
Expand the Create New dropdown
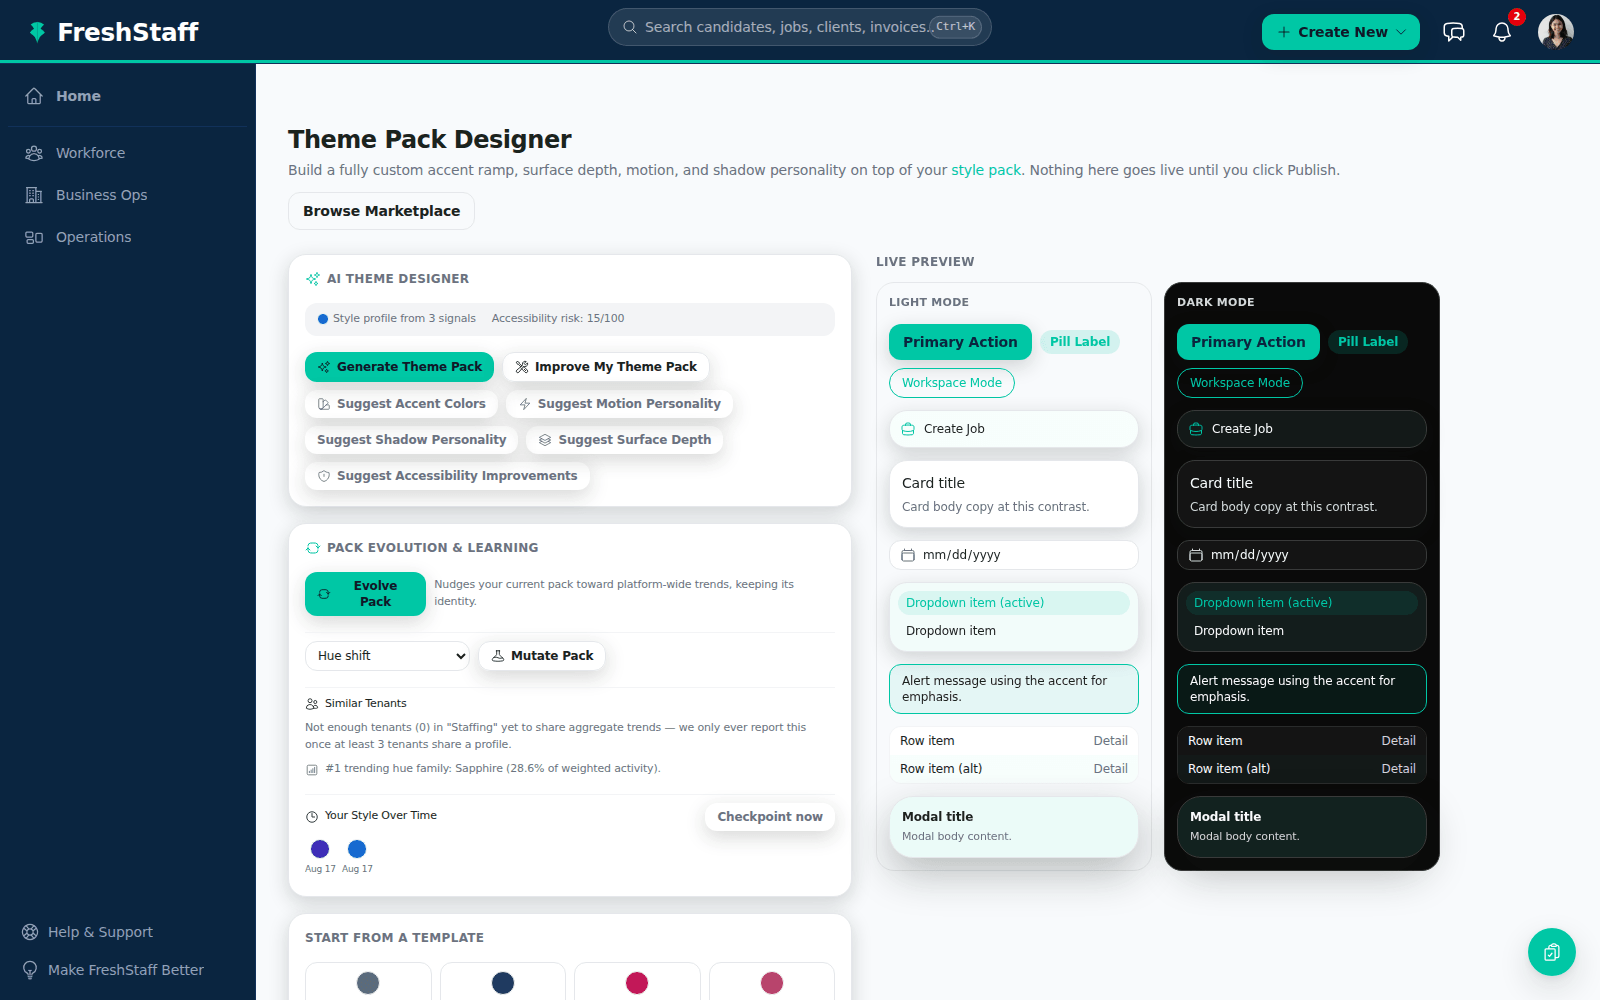(1341, 32)
